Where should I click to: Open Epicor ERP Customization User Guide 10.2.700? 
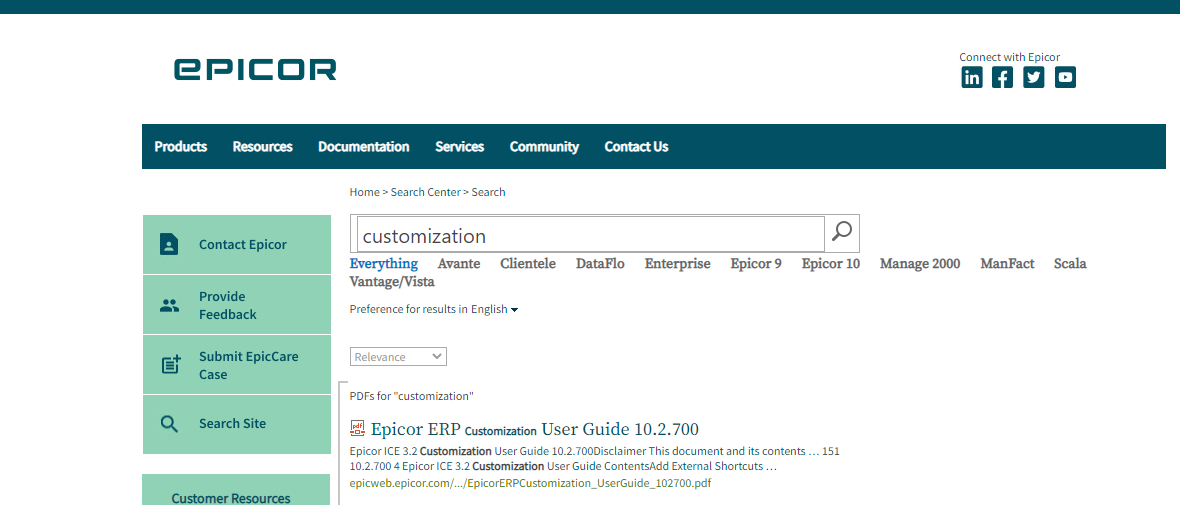(x=534, y=430)
